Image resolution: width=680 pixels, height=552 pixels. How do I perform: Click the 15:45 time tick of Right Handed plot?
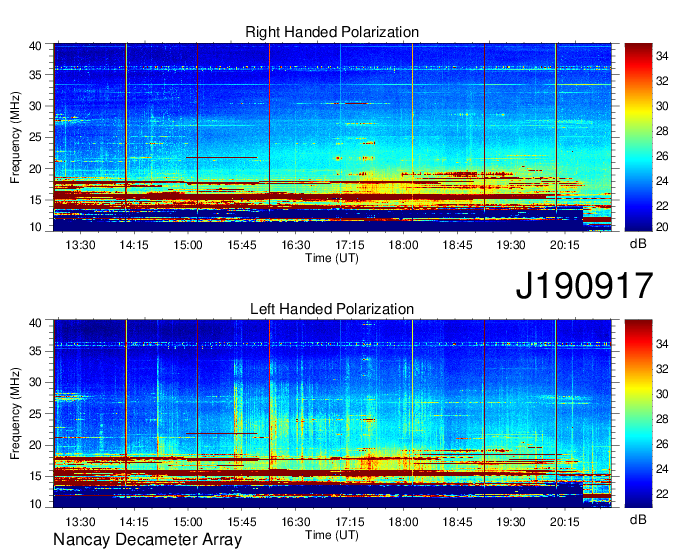click(242, 245)
